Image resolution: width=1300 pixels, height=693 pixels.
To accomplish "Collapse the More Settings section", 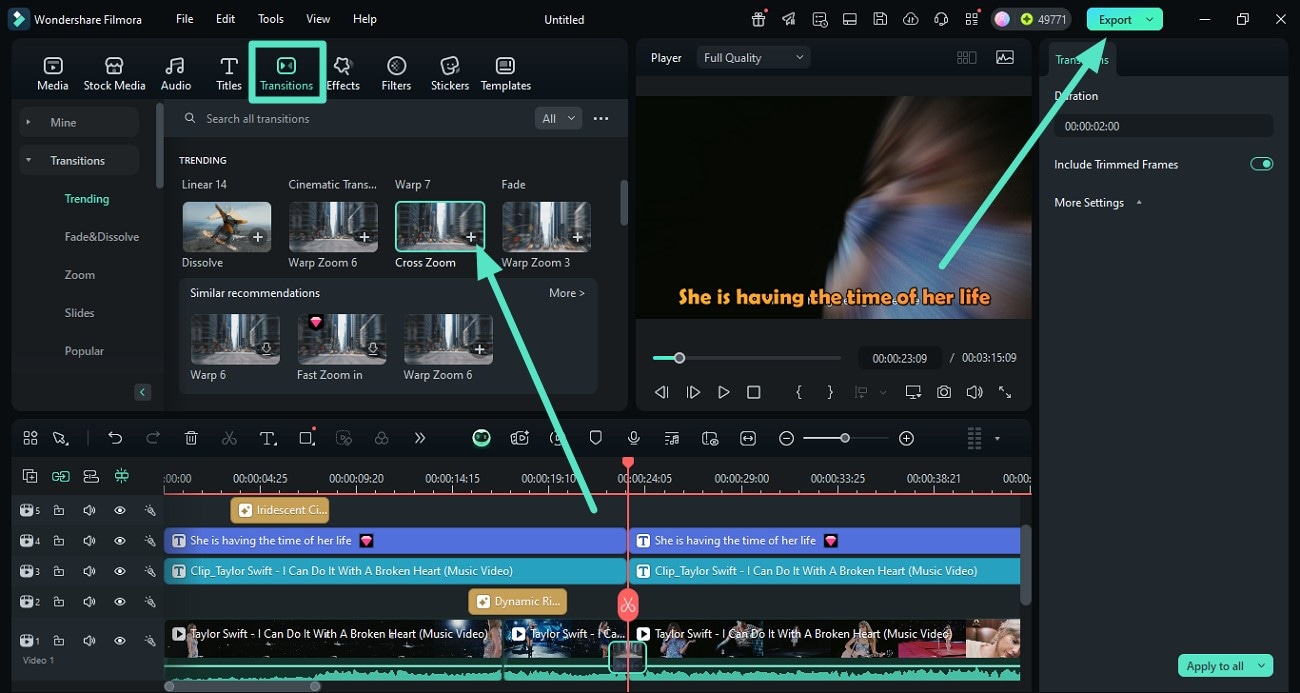I will pos(1138,202).
